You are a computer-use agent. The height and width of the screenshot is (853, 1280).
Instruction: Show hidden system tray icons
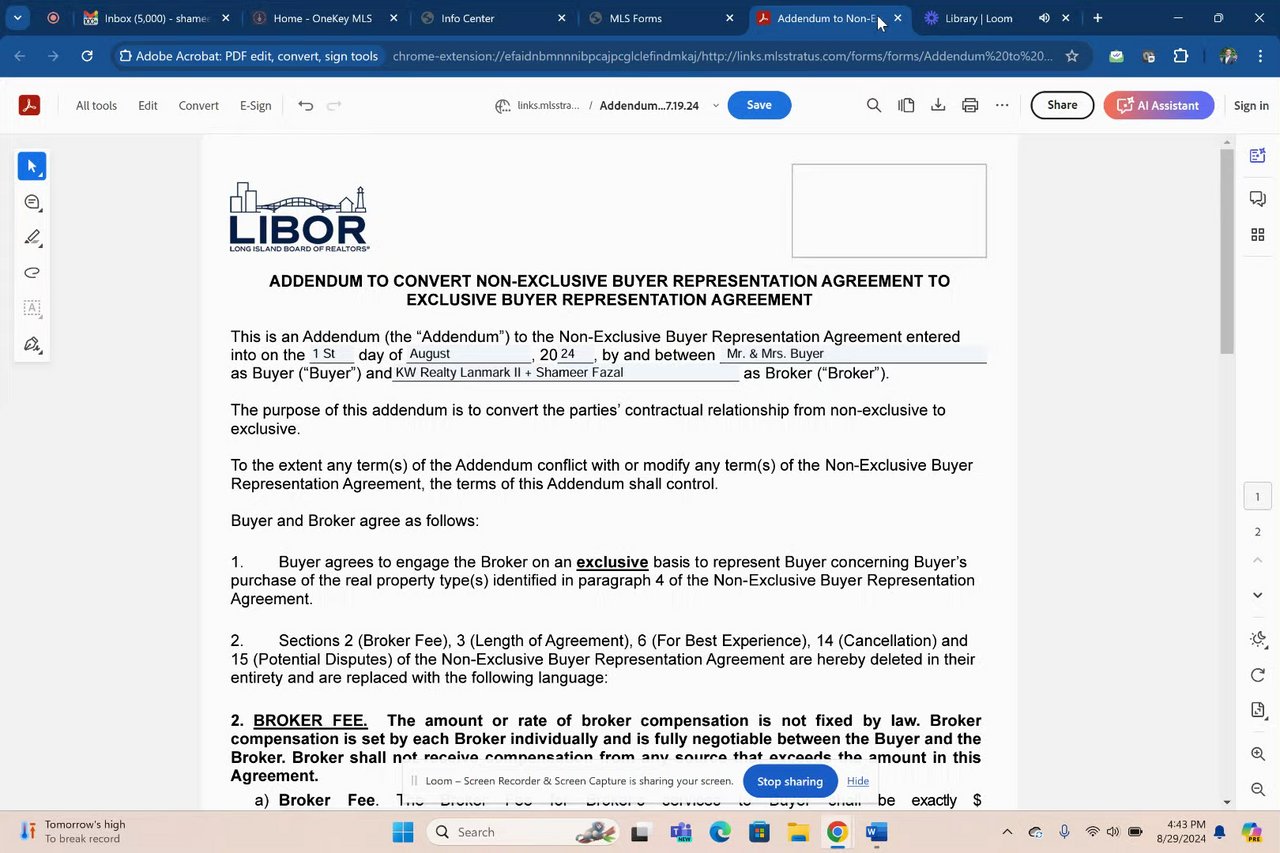[x=1007, y=832]
